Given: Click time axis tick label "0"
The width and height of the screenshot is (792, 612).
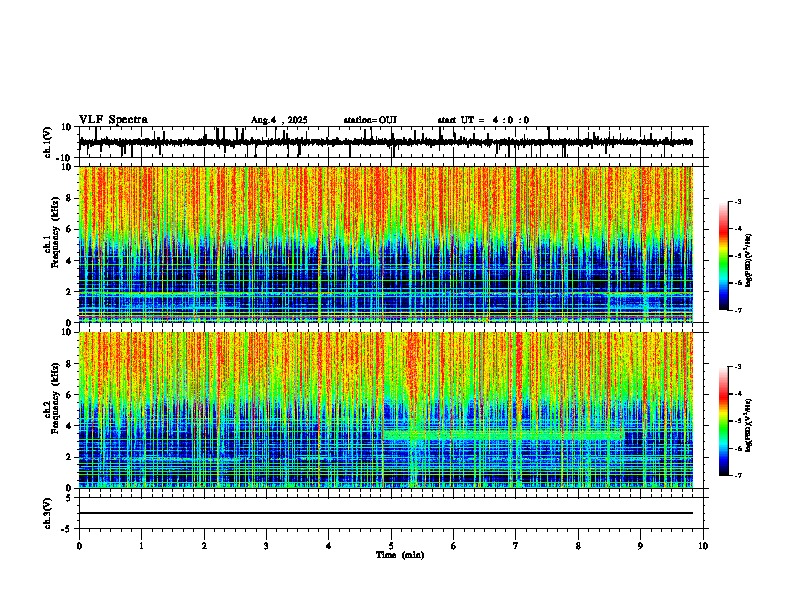Looking at the screenshot, I should [x=79, y=546].
